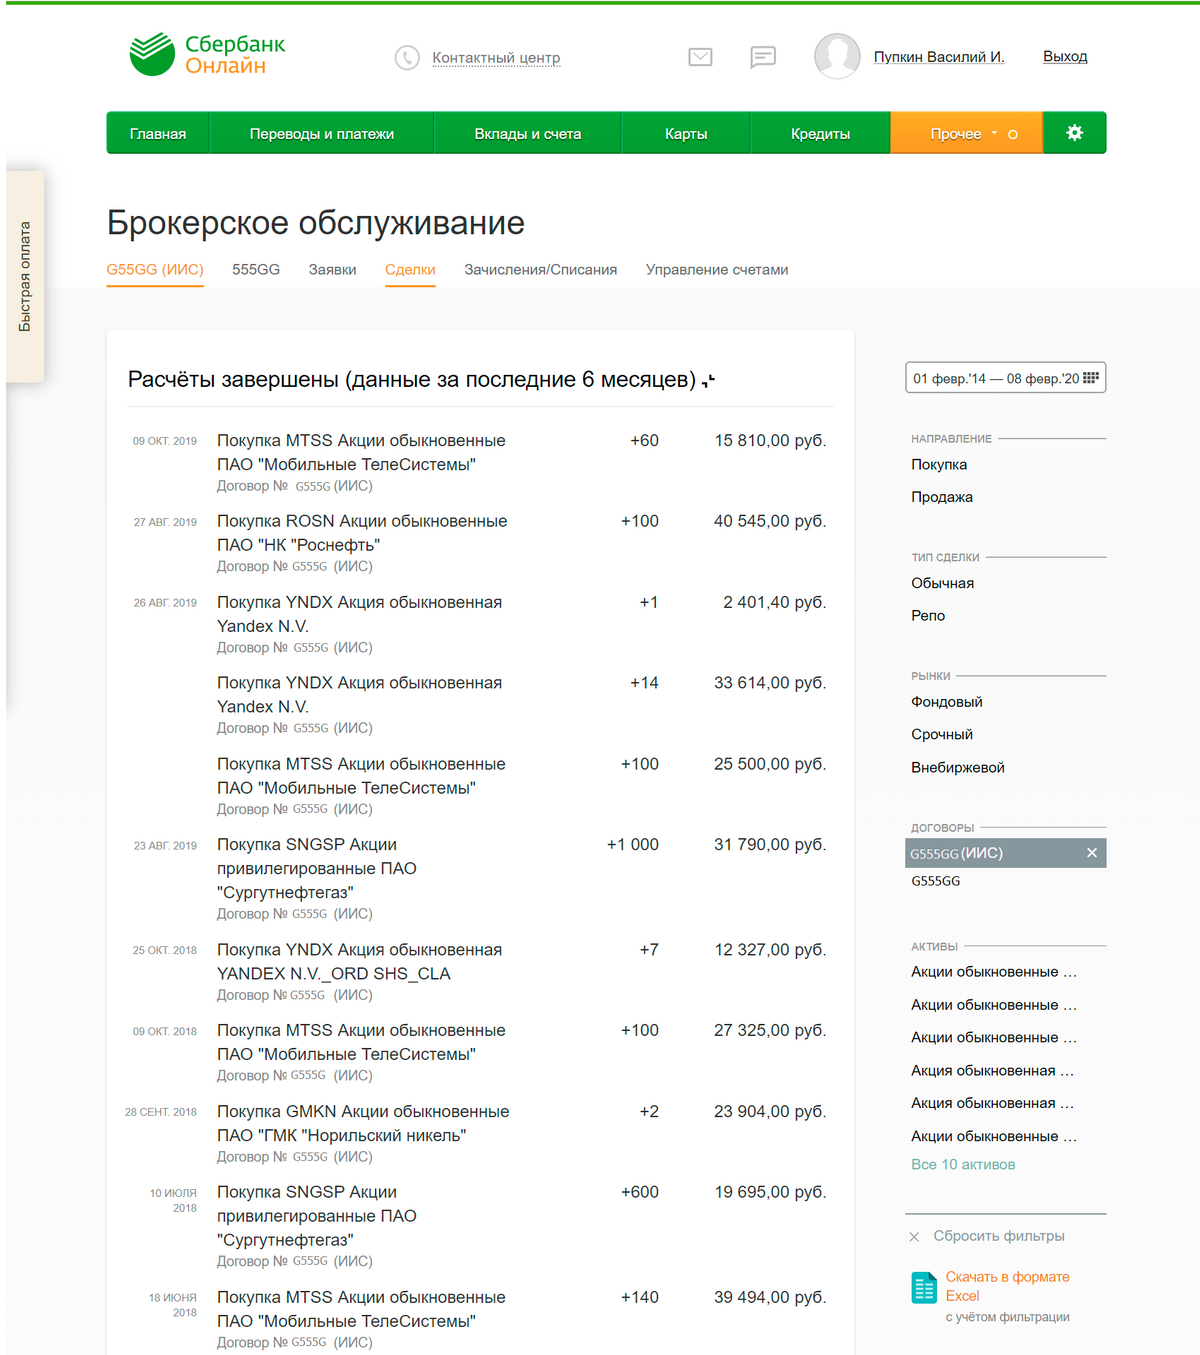Open the chat message icon
The height and width of the screenshot is (1355, 1200).
click(763, 57)
